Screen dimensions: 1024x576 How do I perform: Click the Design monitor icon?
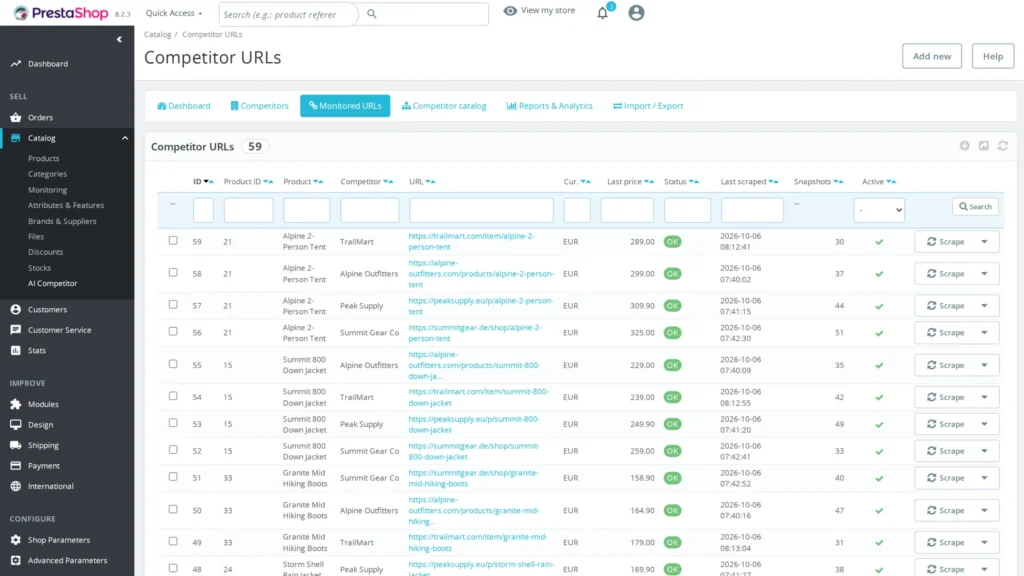[x=16, y=424]
